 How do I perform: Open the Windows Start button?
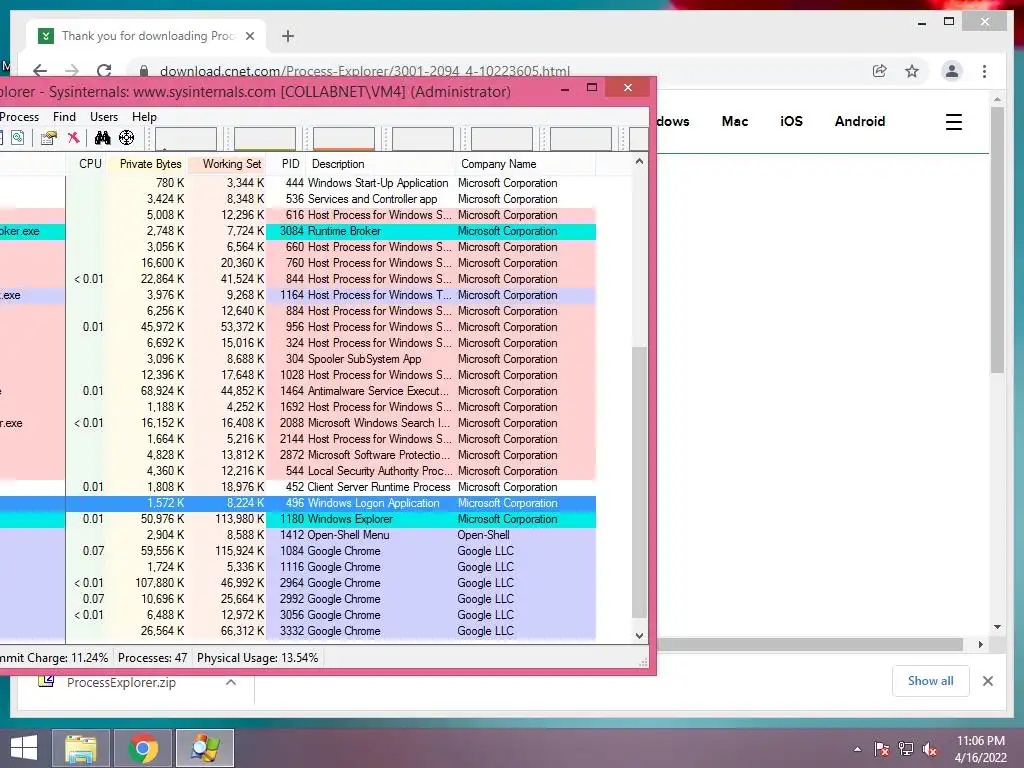tap(24, 748)
